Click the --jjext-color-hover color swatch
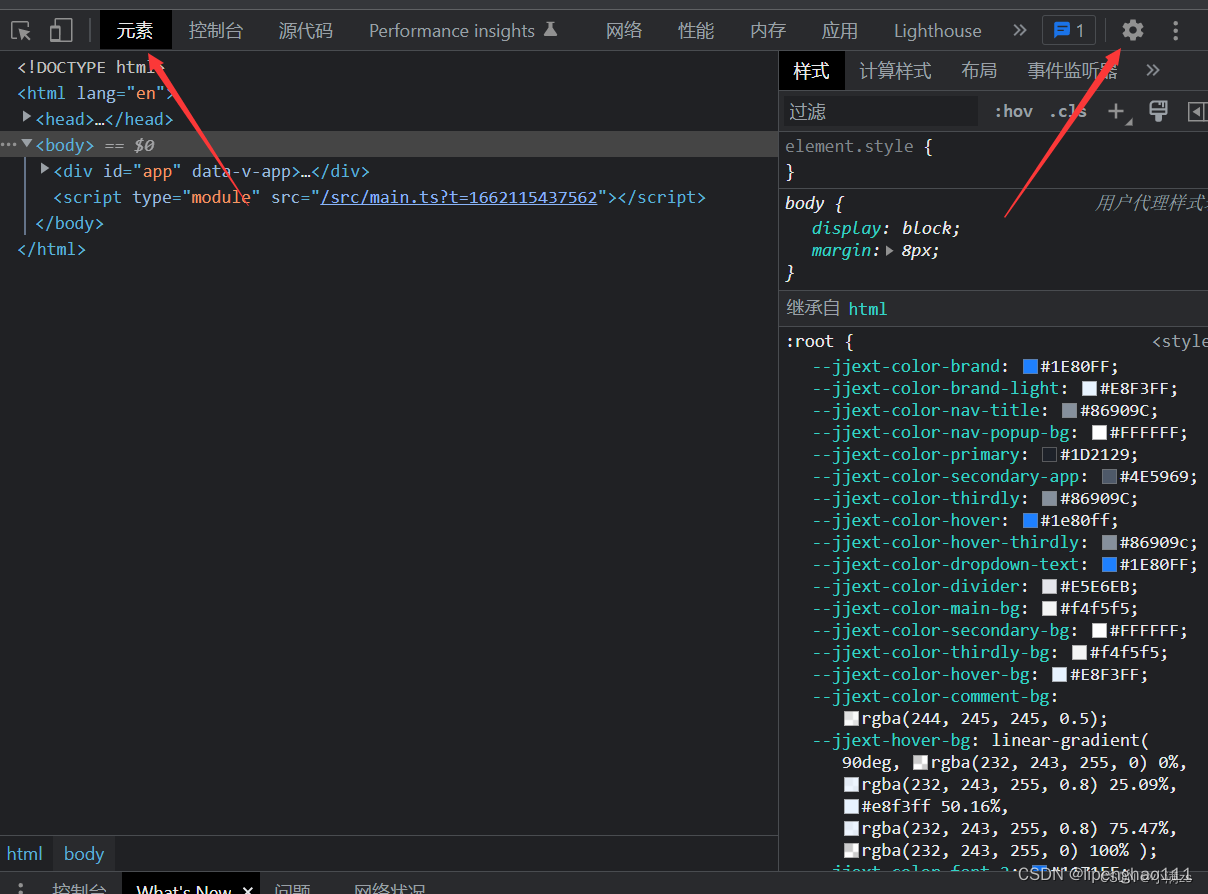1208x894 pixels. [x=1030, y=520]
